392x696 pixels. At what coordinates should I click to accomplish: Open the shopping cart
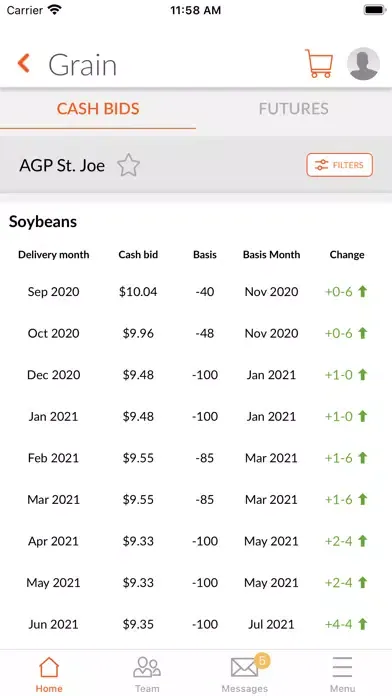(x=319, y=63)
